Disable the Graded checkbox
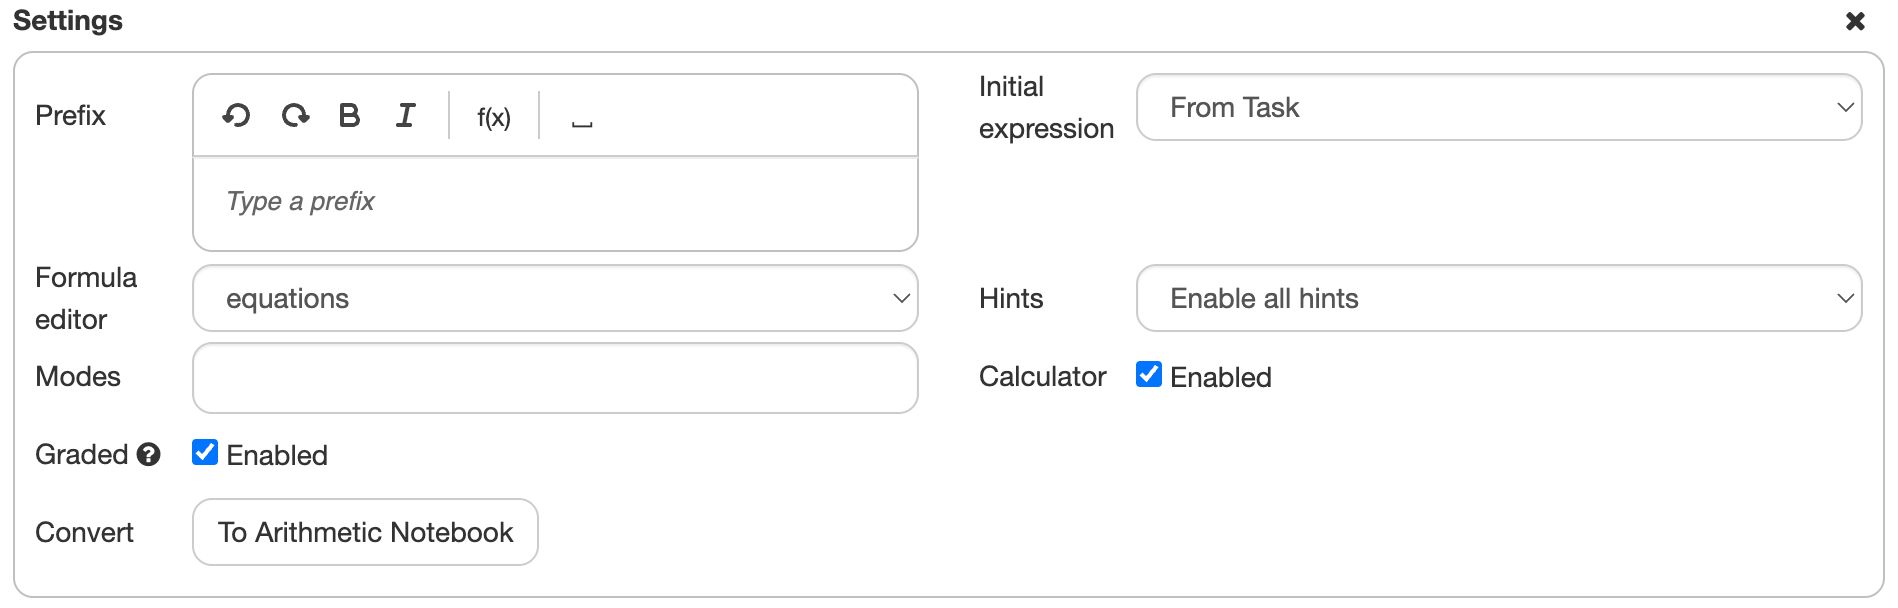 pos(206,454)
